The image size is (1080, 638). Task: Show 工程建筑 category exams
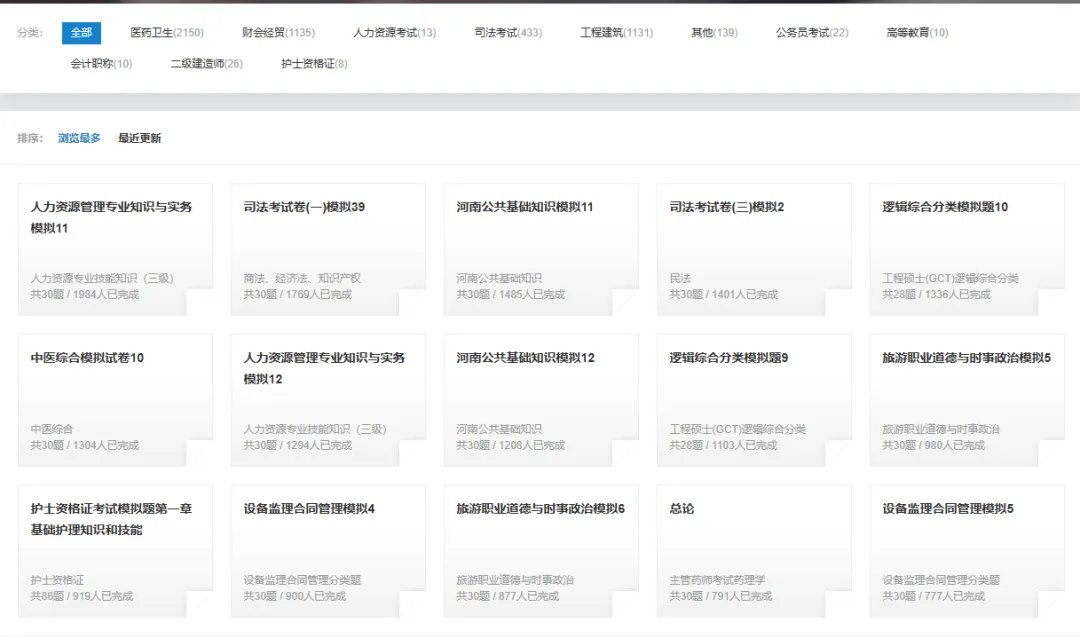click(x=616, y=33)
